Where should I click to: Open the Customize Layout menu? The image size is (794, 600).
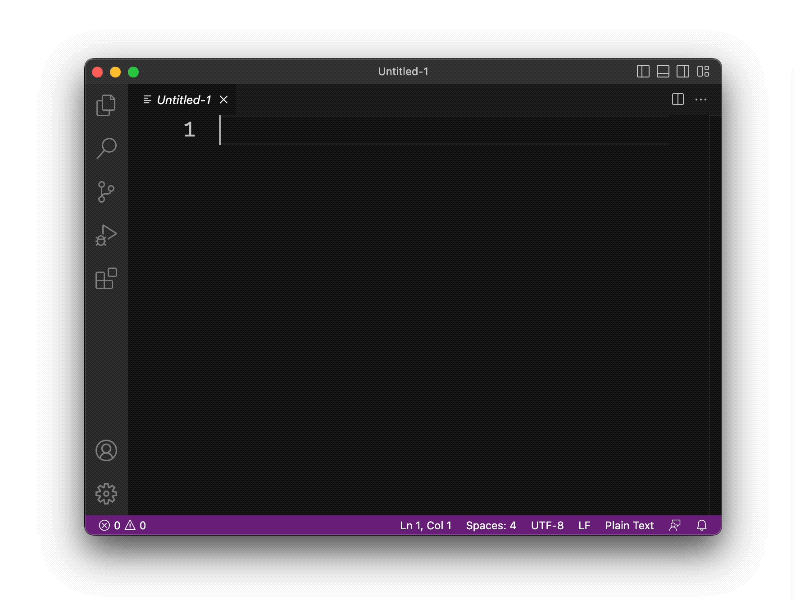coord(703,72)
